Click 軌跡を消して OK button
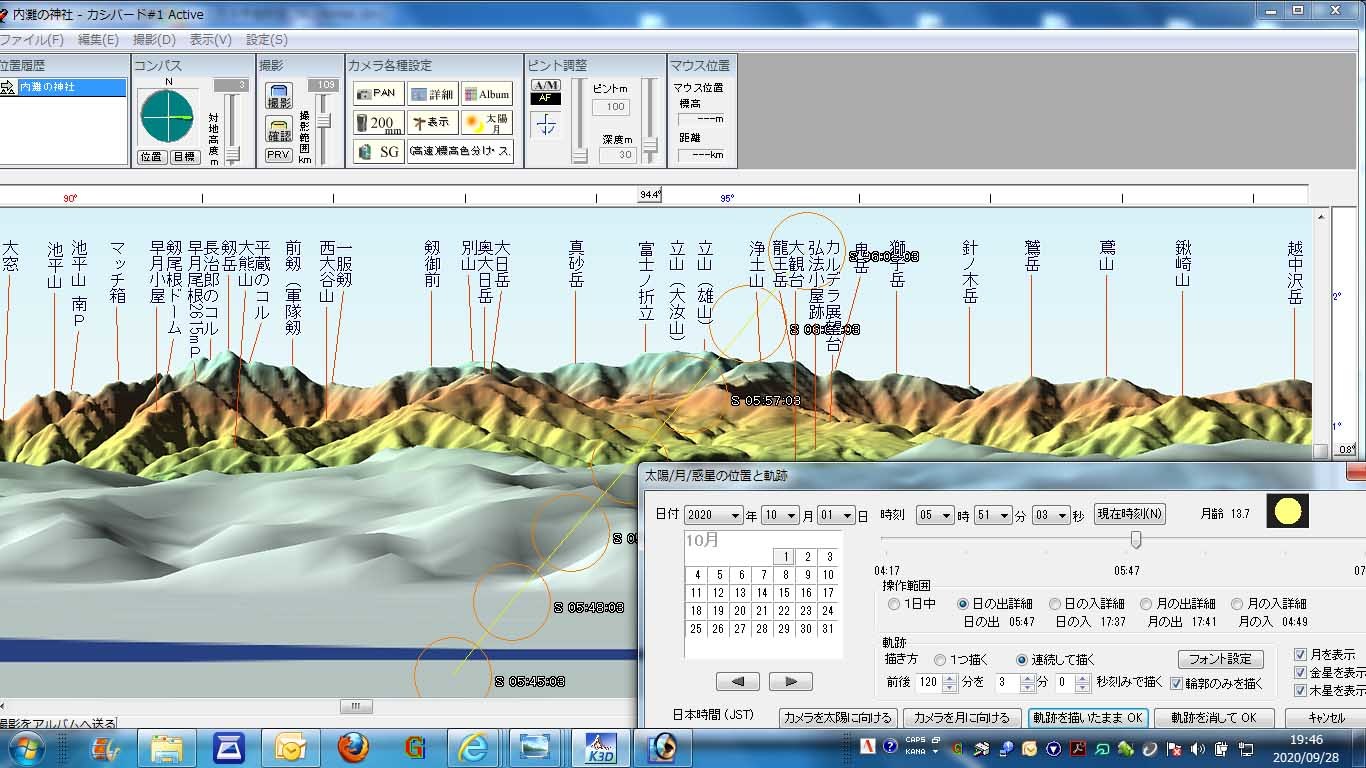Viewport: 1366px width, 768px height. (1214, 718)
